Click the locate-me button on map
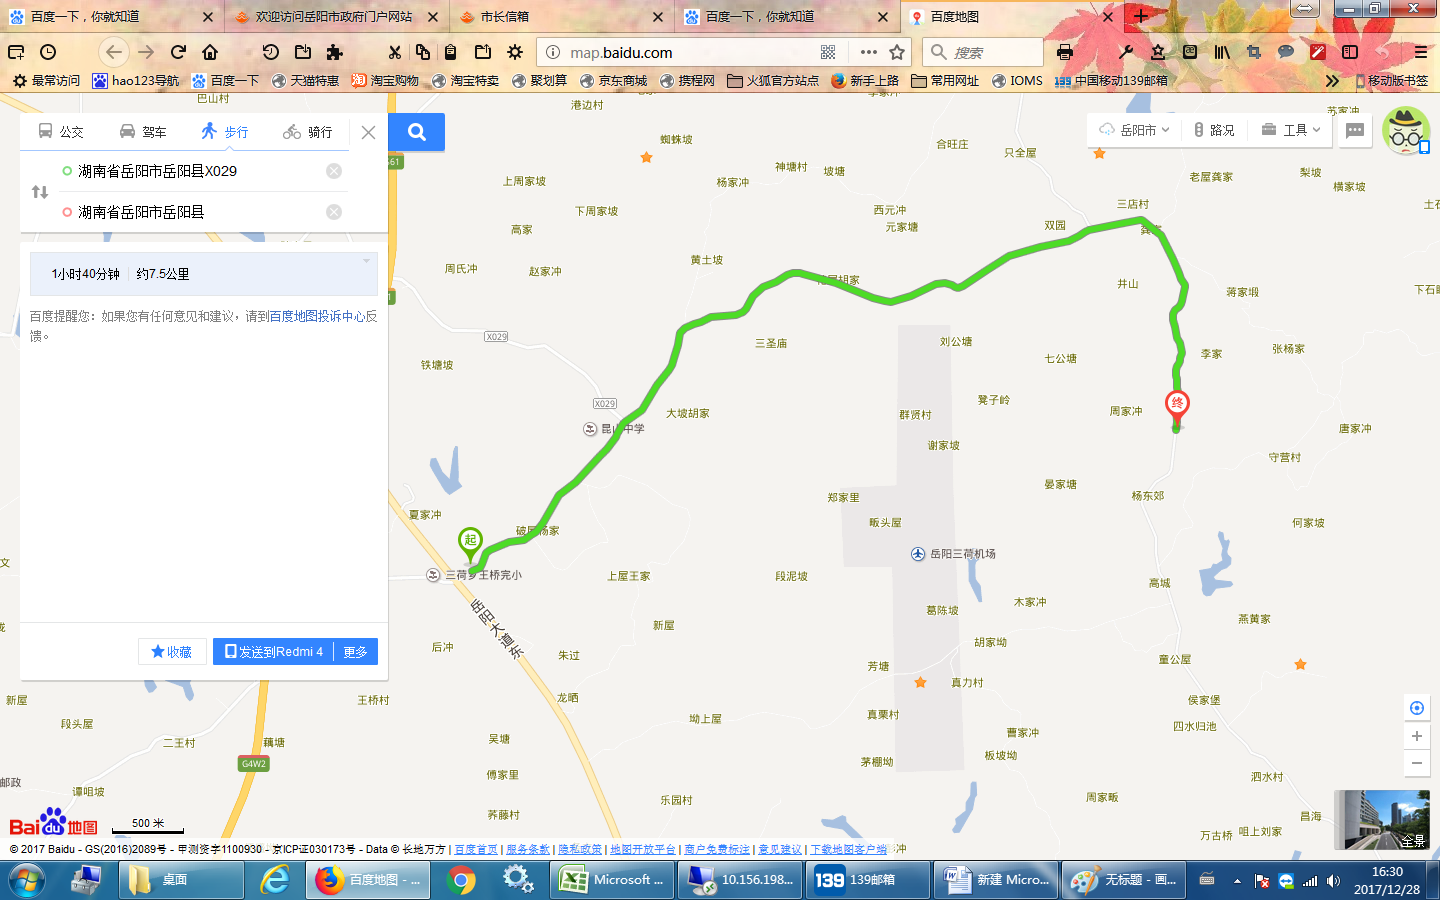 [x=1416, y=708]
